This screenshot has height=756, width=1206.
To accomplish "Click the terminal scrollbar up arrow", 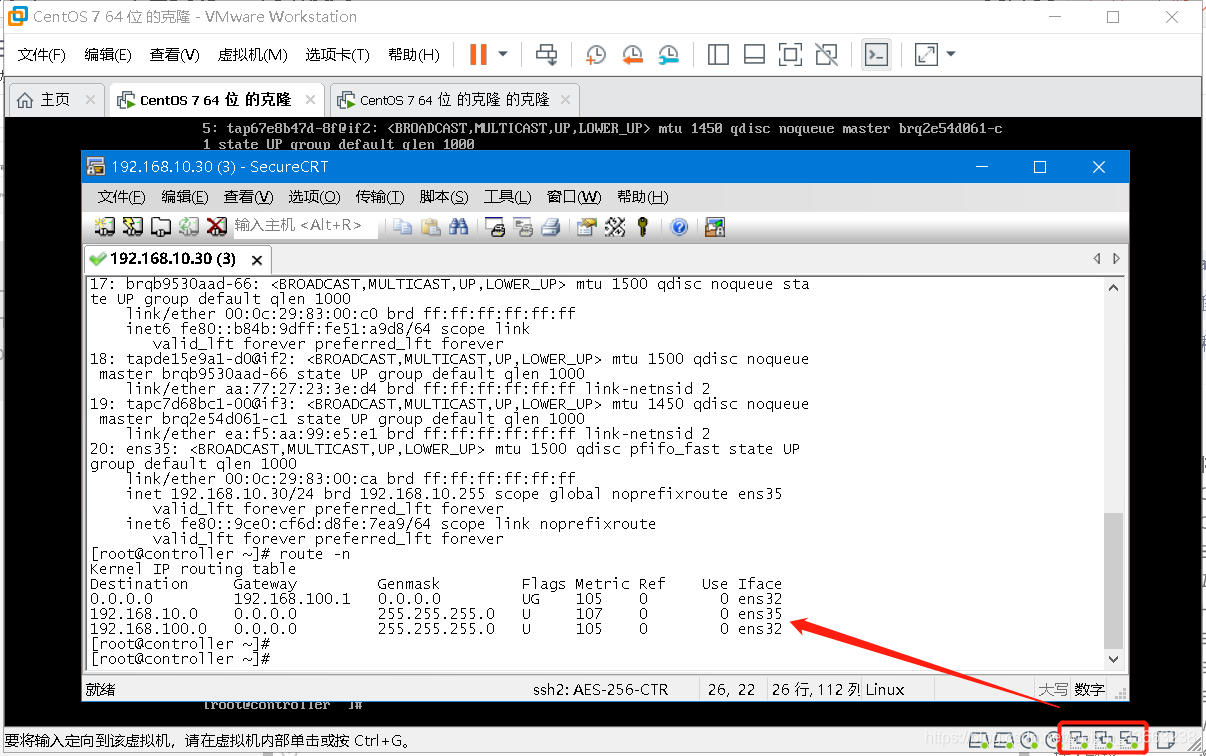I will click(1114, 286).
